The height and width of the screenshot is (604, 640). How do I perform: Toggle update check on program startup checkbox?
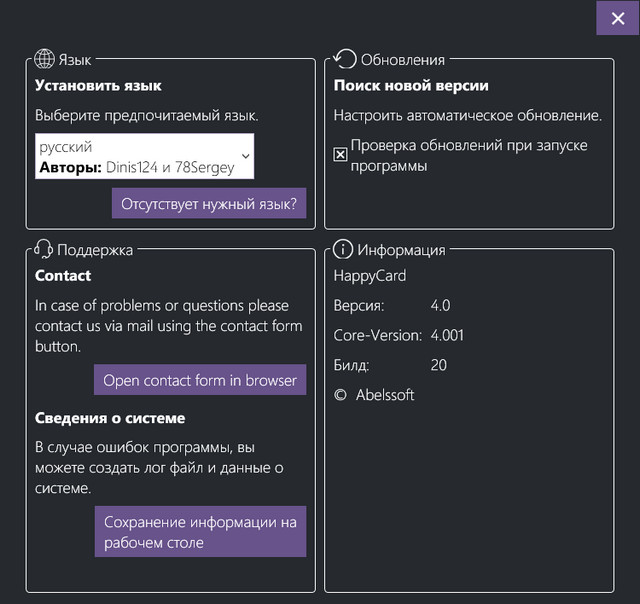tap(341, 154)
